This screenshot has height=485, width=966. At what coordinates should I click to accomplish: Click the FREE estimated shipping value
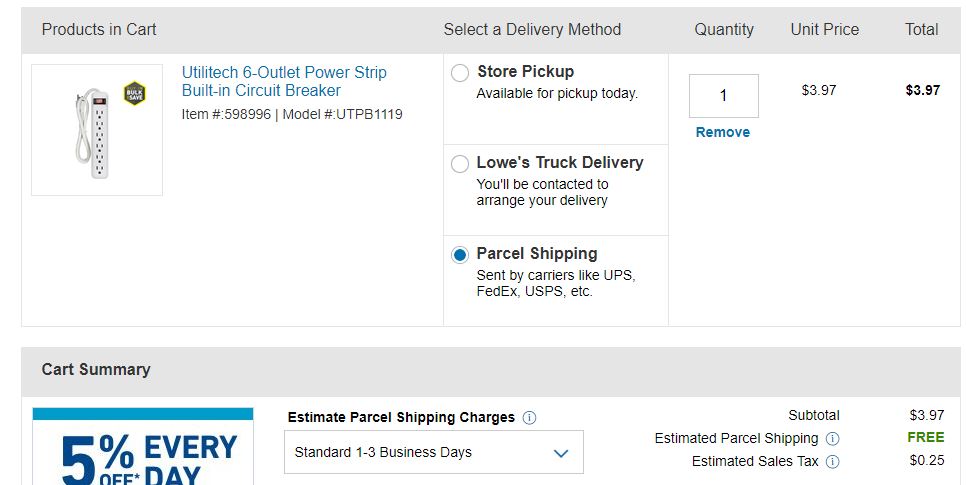coord(925,437)
